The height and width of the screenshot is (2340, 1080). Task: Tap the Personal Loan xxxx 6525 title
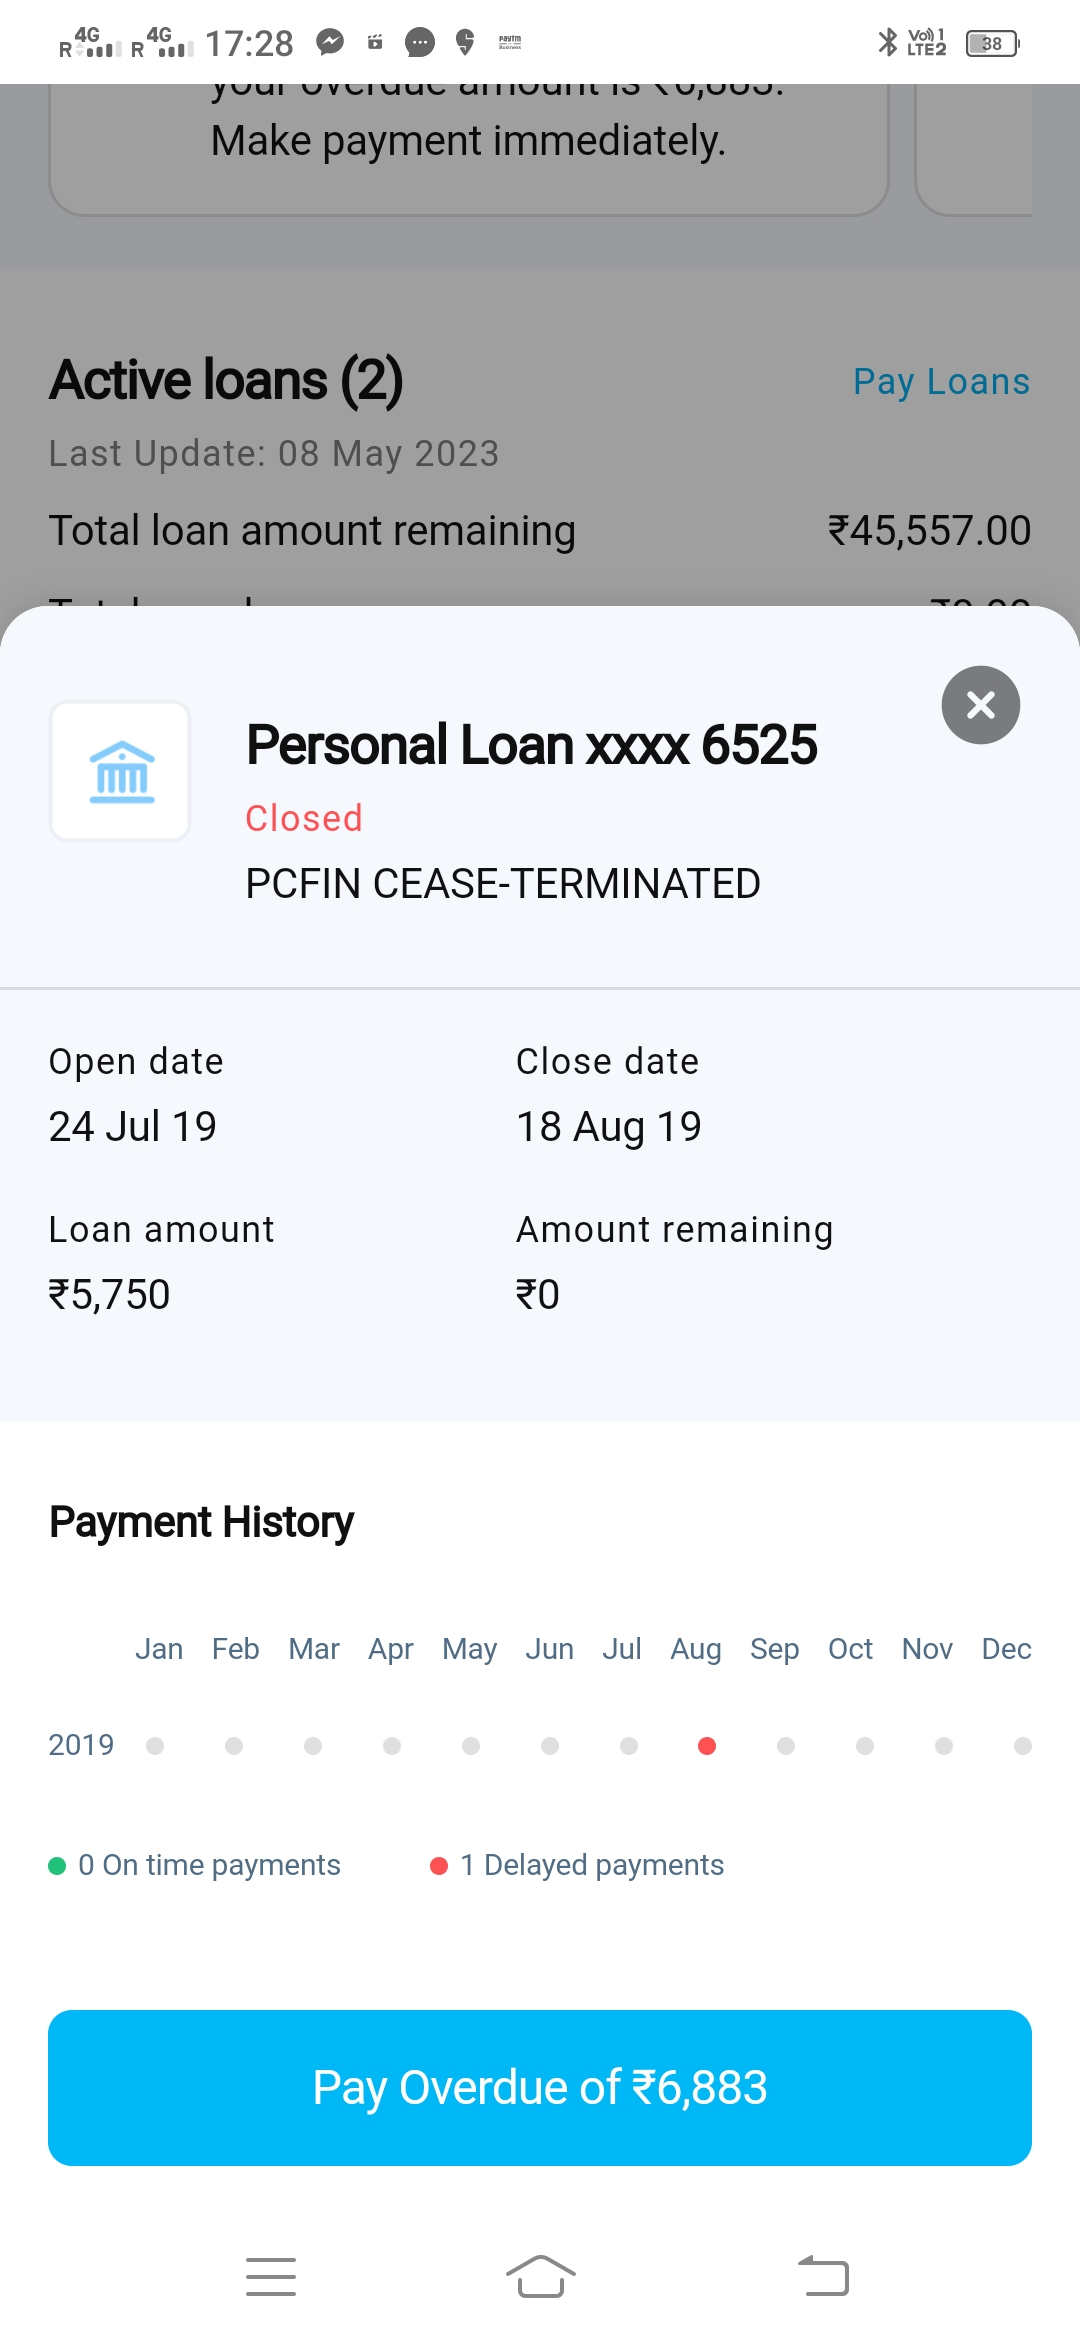pos(531,745)
